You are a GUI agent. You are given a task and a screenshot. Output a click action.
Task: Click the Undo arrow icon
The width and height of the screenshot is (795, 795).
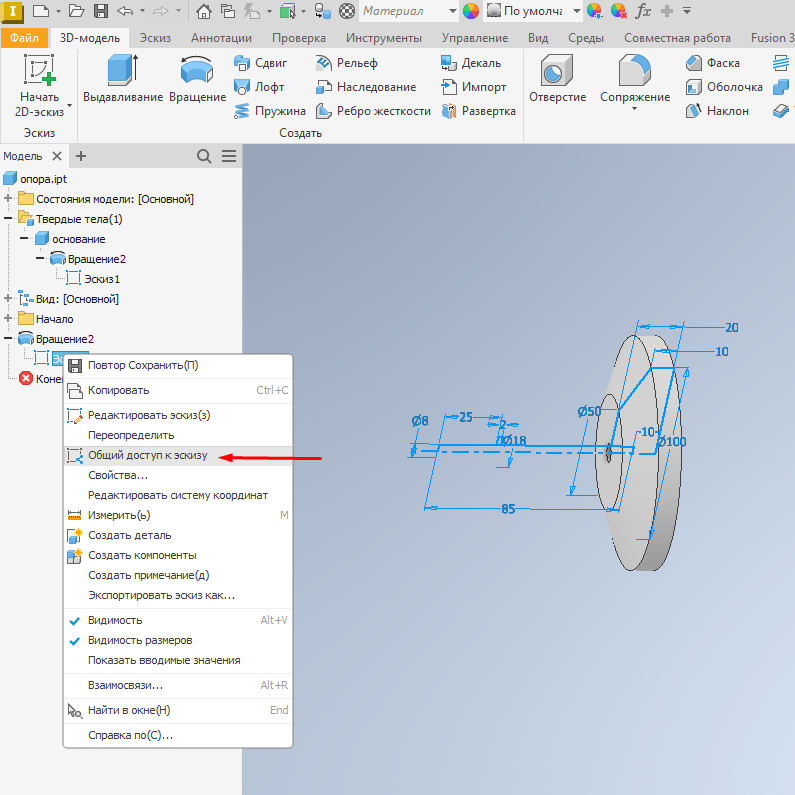(x=125, y=11)
